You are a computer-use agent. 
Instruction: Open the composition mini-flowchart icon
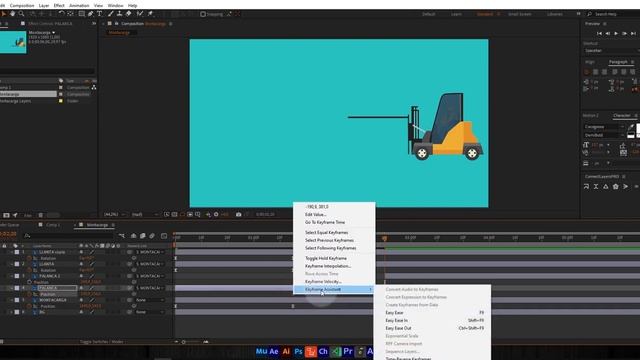(122, 236)
